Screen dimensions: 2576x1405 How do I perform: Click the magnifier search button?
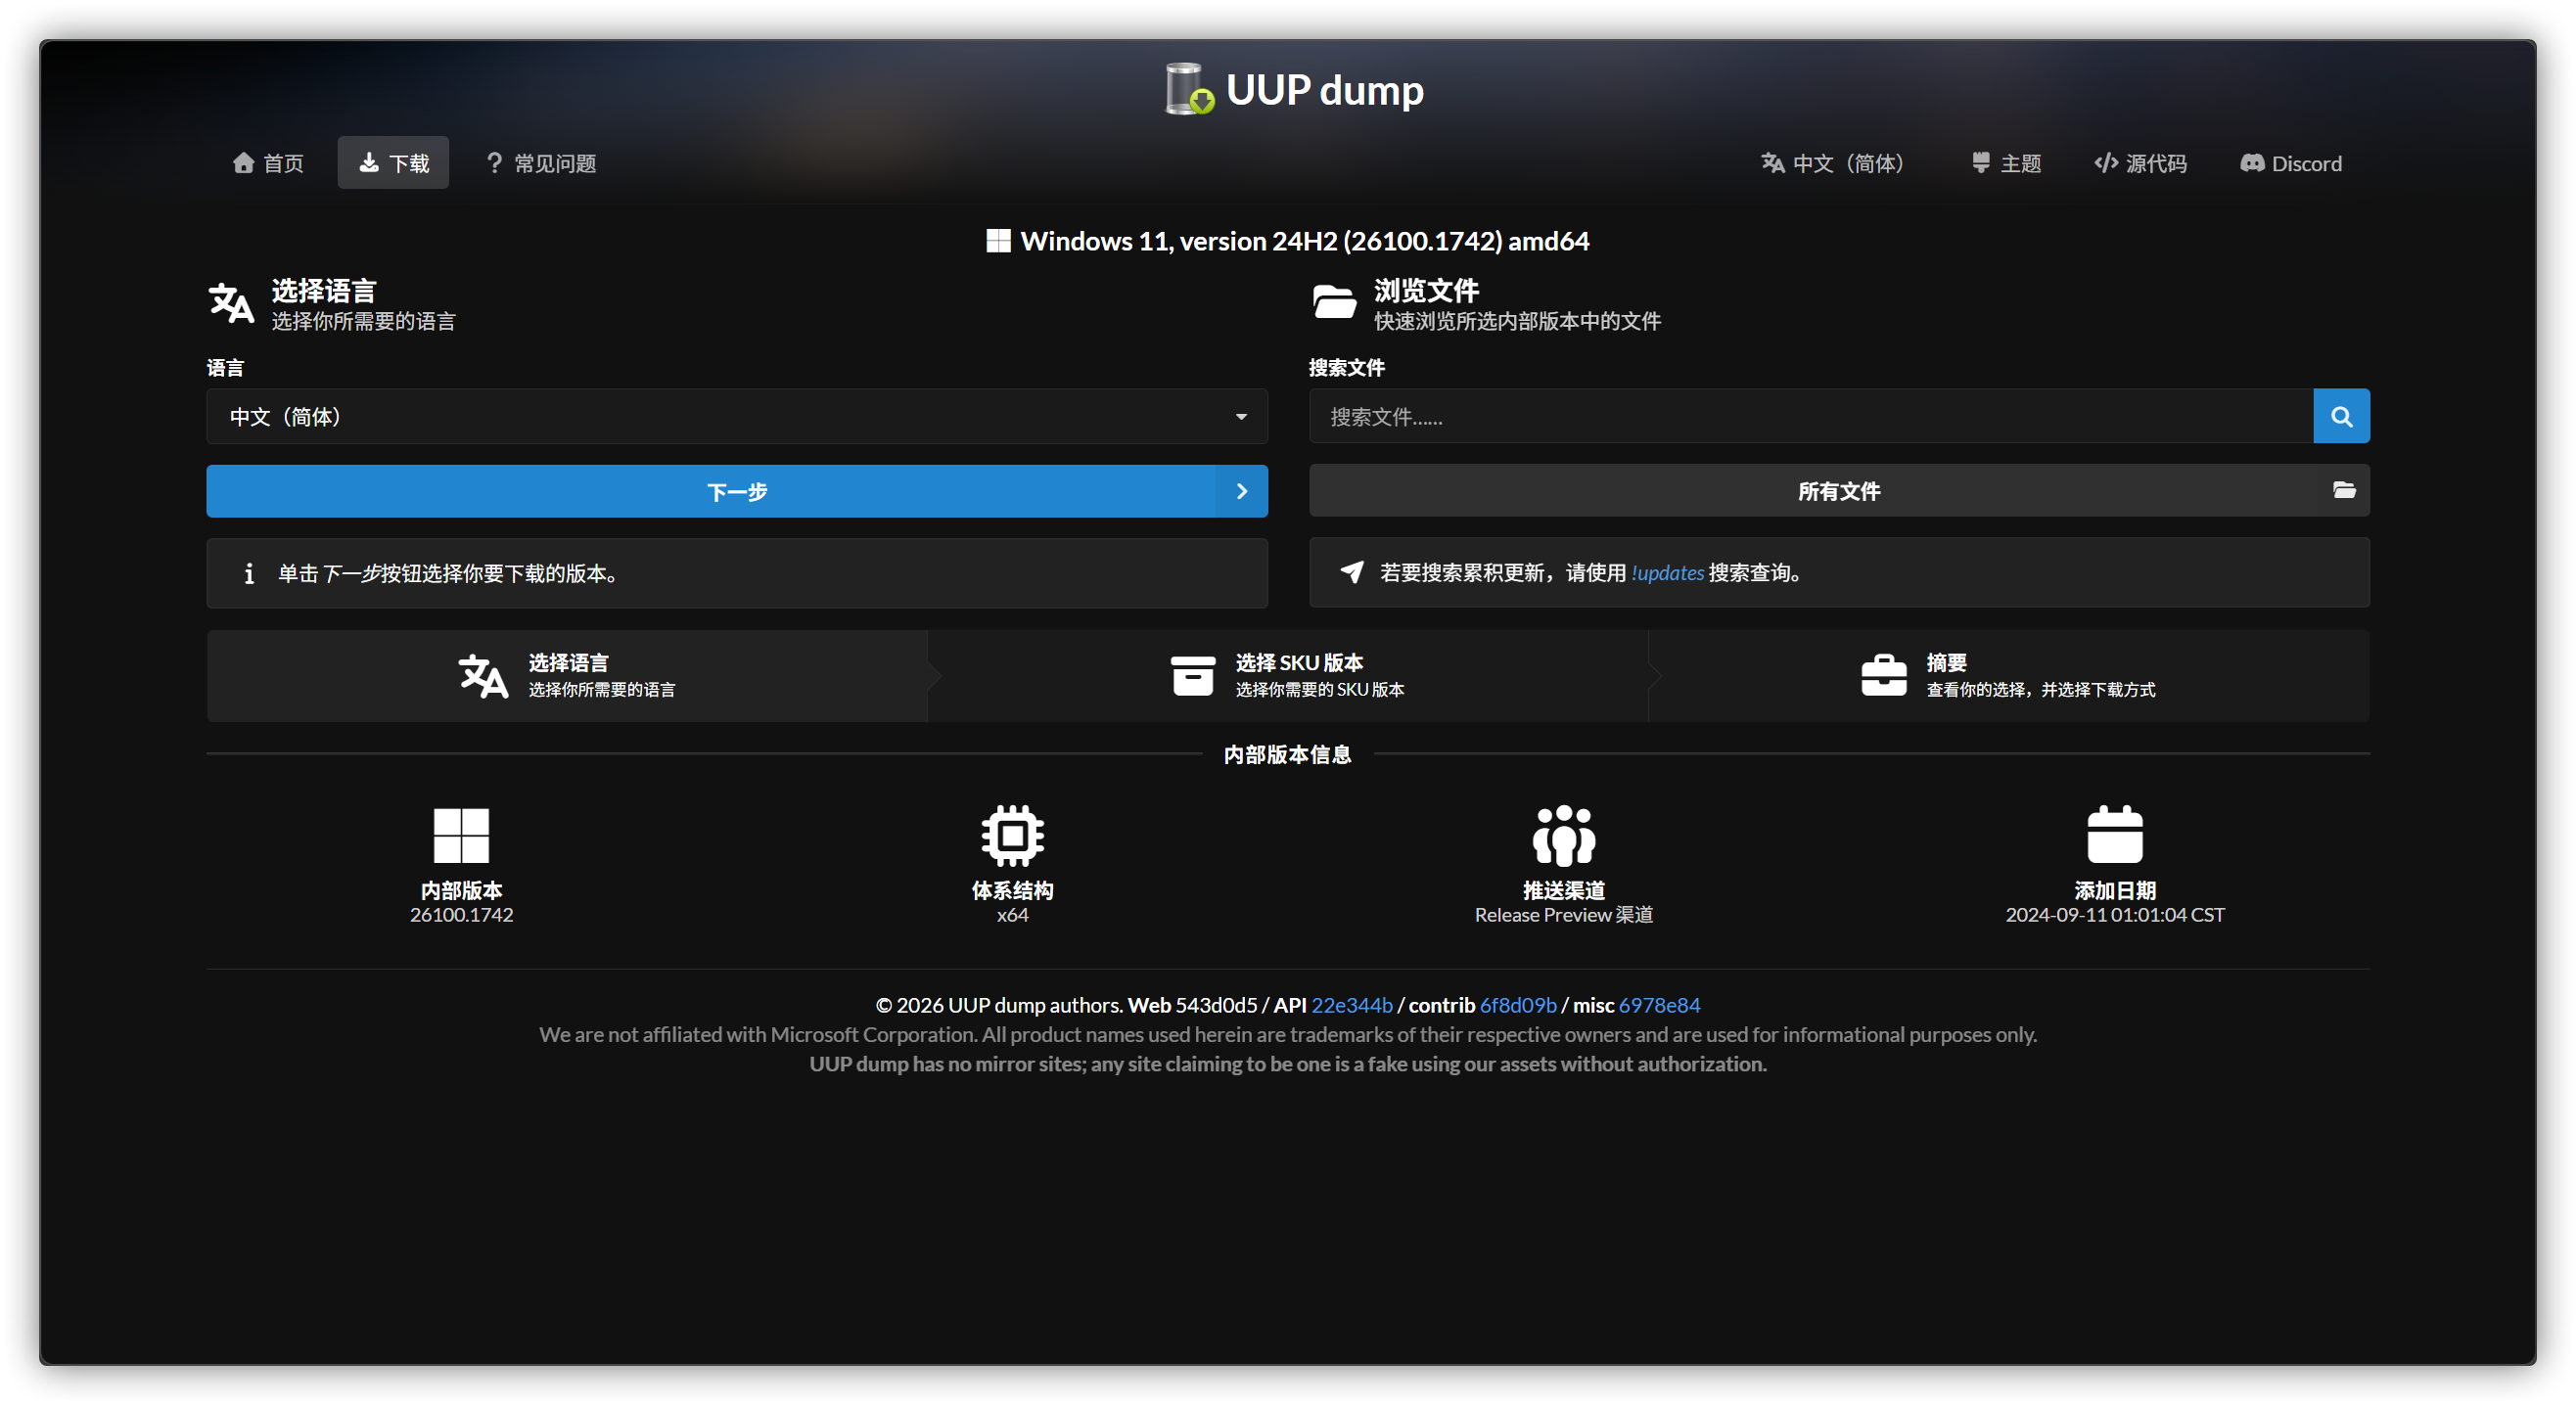coord(2340,416)
